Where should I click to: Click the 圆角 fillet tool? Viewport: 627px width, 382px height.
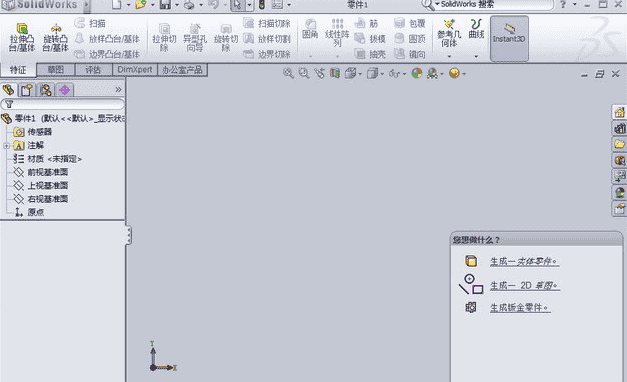310,29
